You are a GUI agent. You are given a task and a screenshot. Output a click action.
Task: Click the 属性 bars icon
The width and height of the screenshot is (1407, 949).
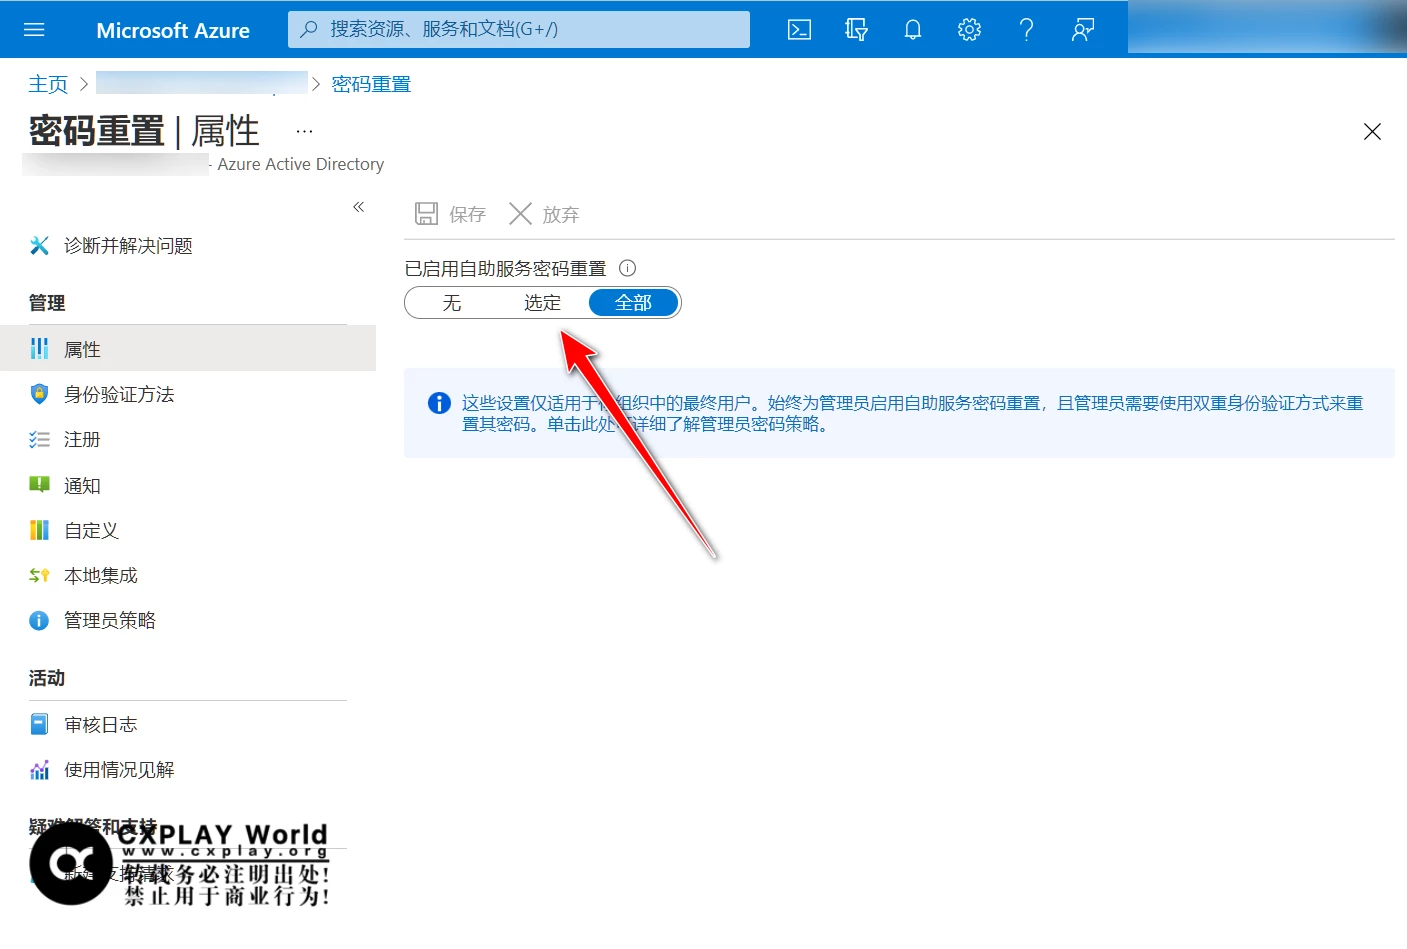[39, 348]
